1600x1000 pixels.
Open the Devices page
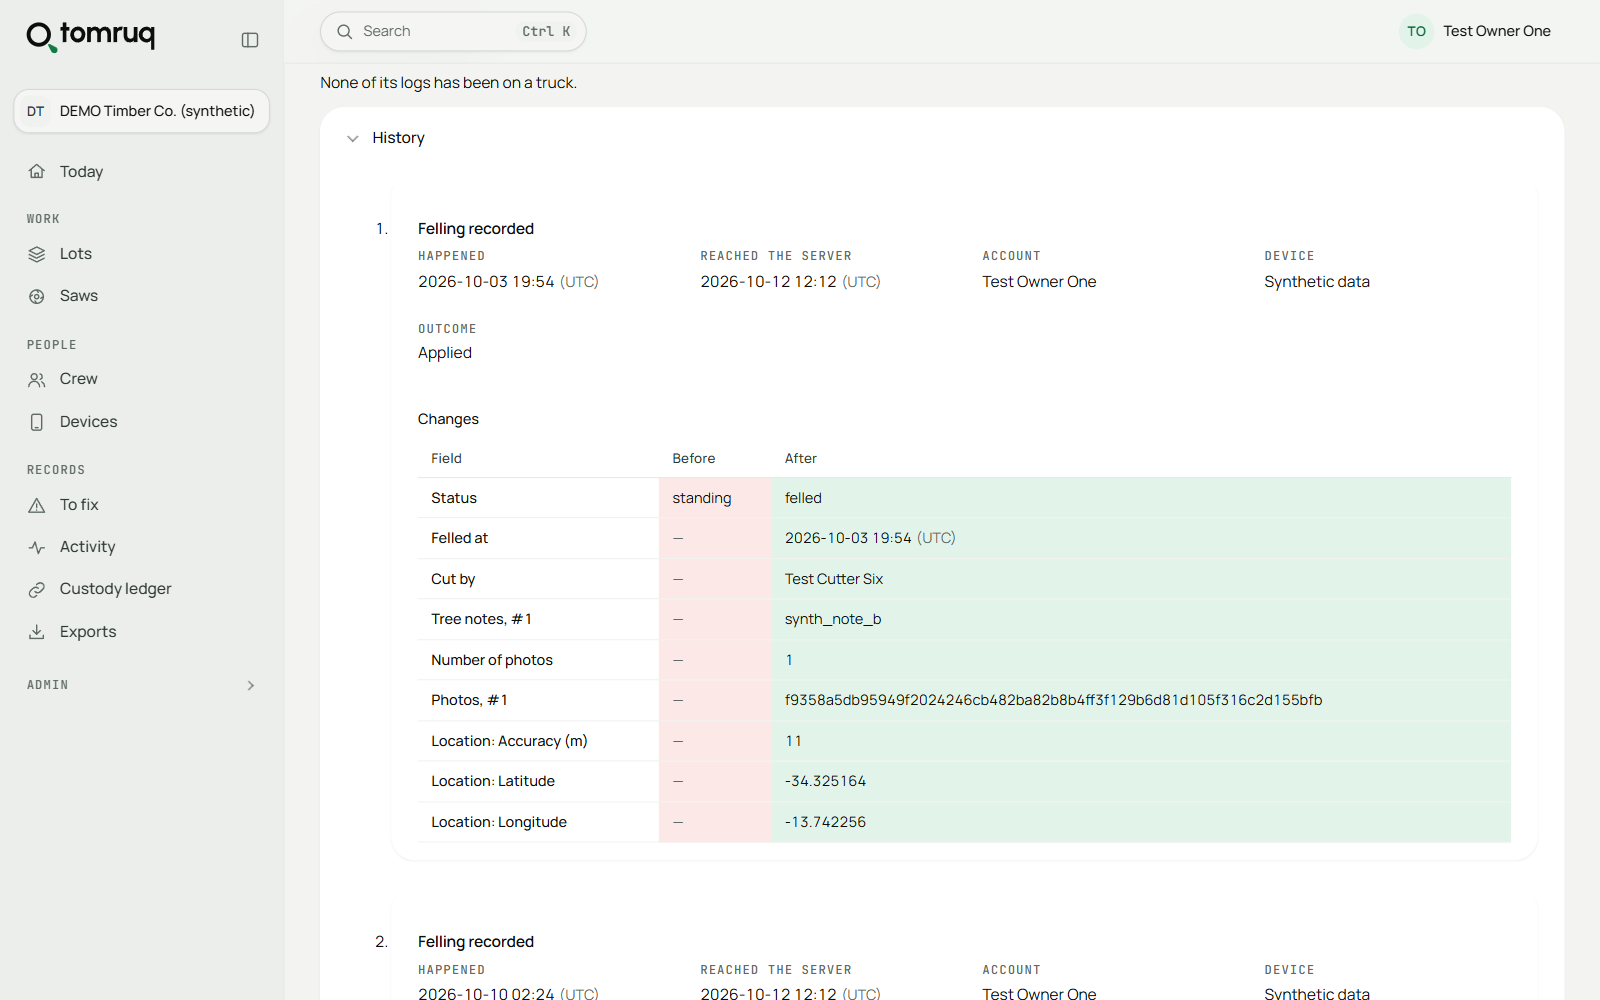tap(141, 422)
